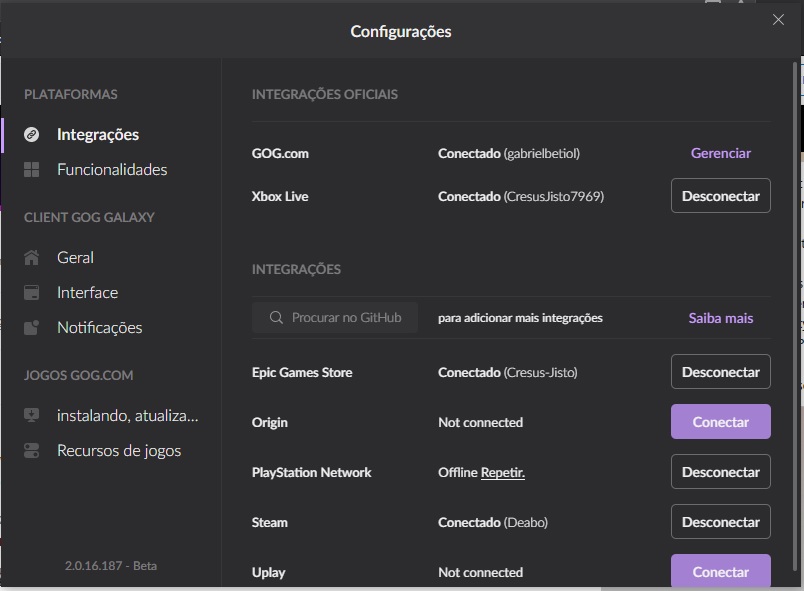Click the INTEGRAÇÕES OFICIAIS heading
Image resolution: width=804 pixels, height=591 pixels.
pyautogui.click(x=325, y=94)
